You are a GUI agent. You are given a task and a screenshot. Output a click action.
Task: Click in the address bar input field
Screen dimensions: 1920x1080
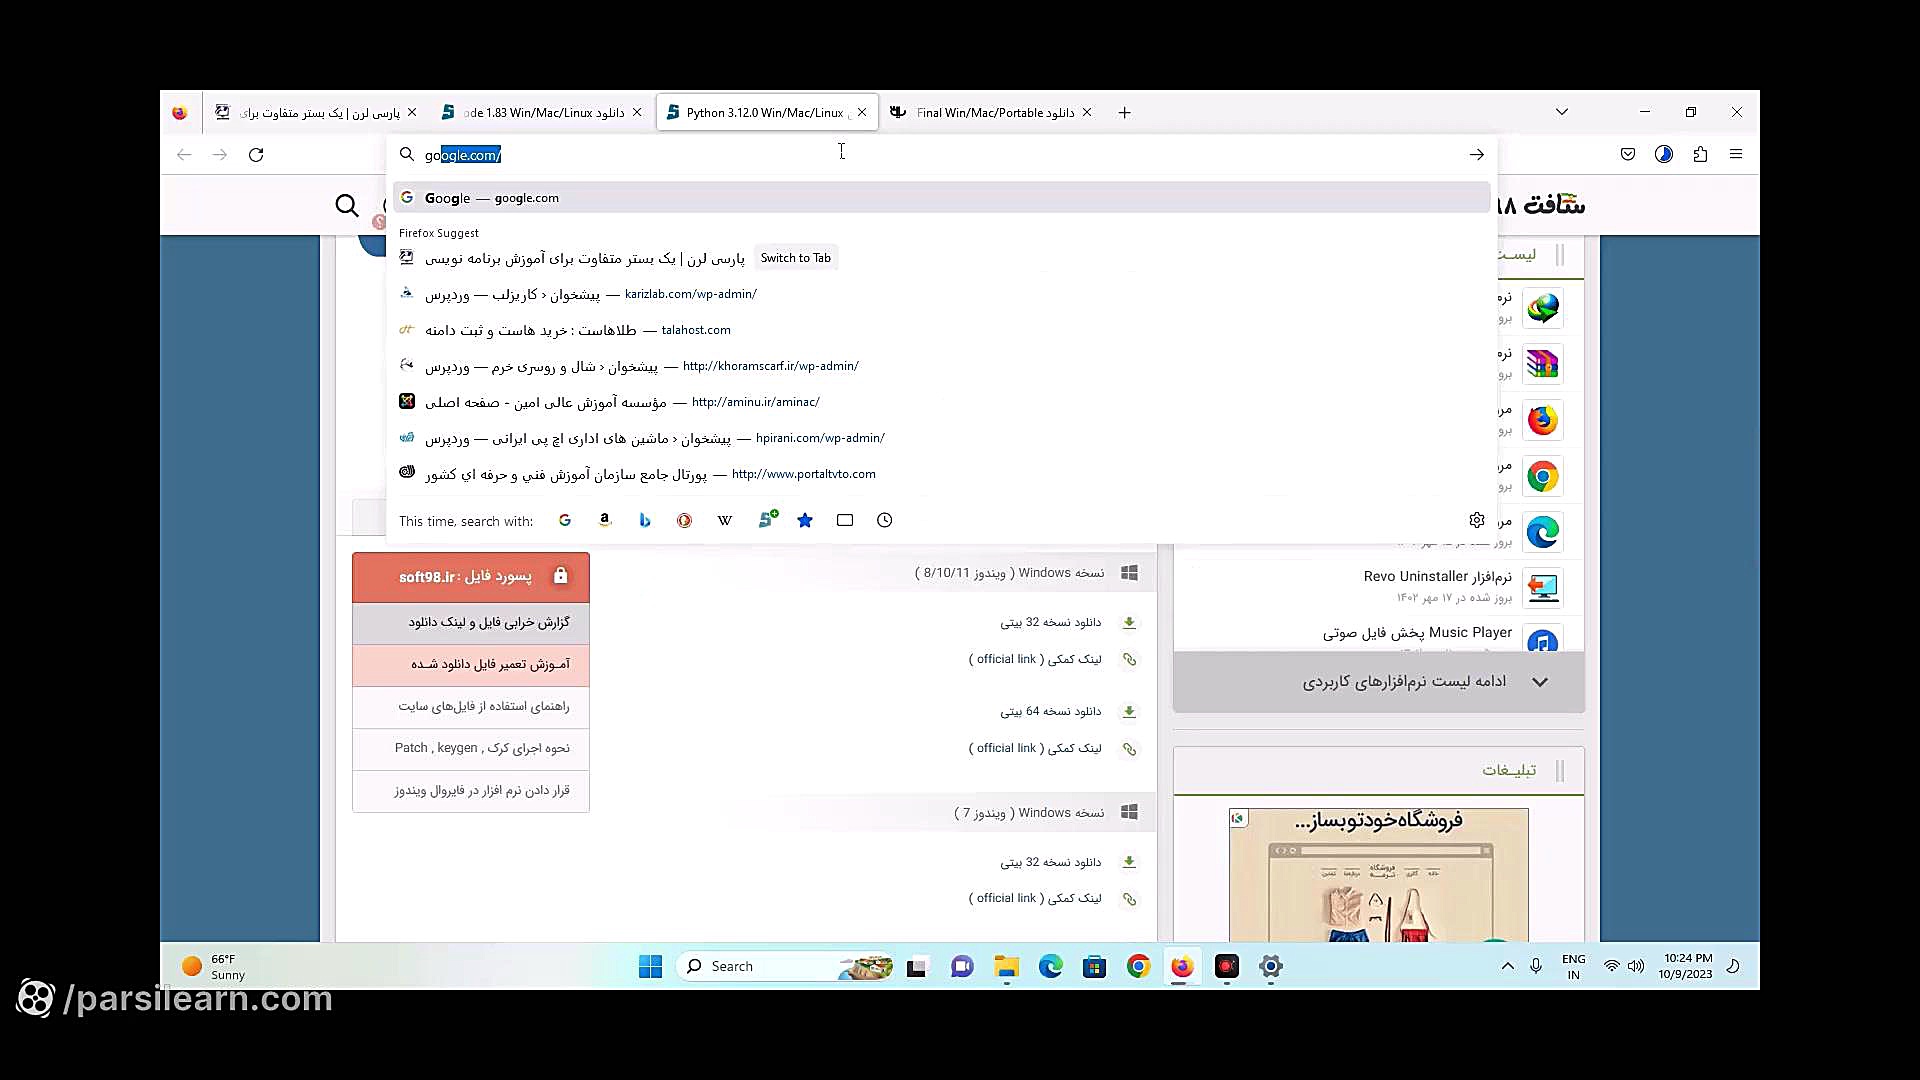tap(940, 155)
